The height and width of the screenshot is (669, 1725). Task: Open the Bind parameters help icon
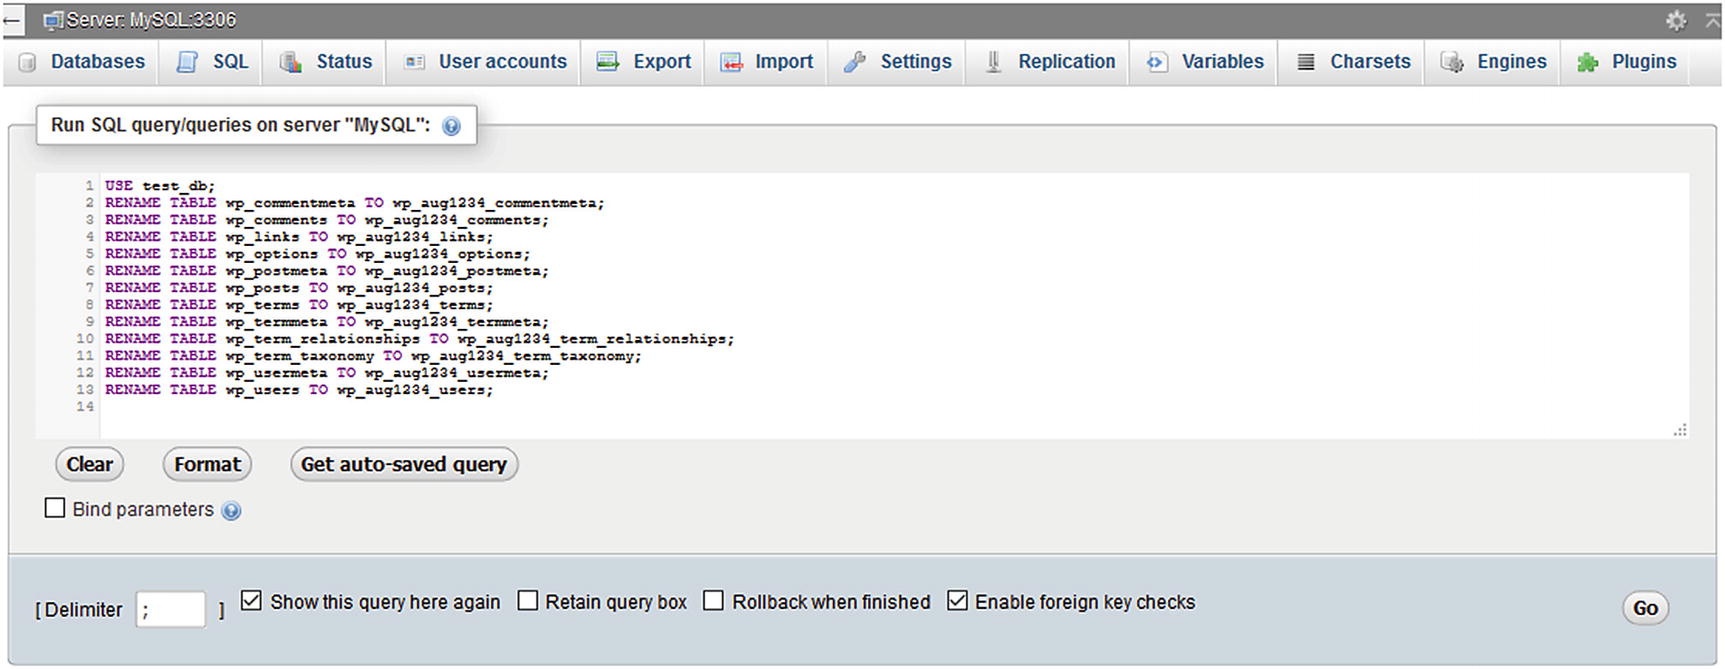[x=231, y=511]
